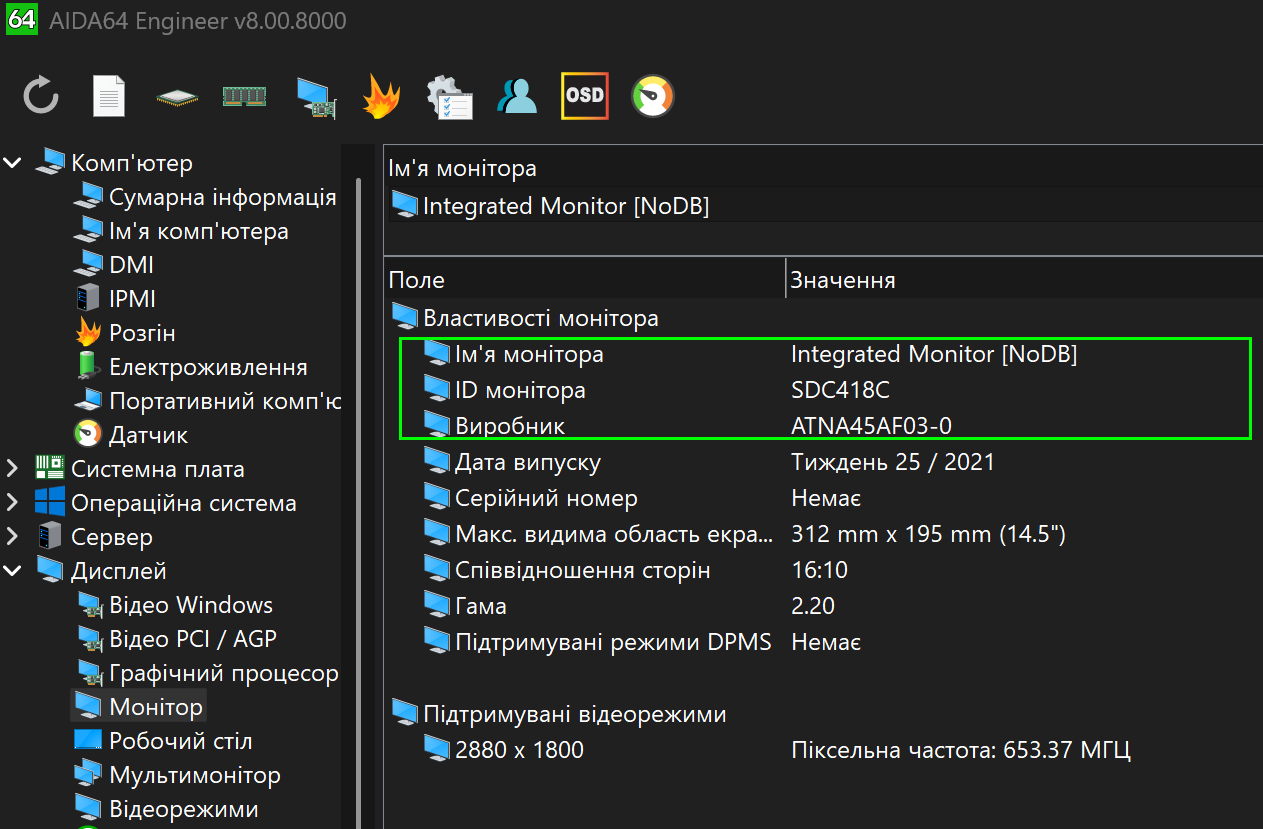The image size is (1263, 829).
Task: Select Датчик in the sidebar
Action: pos(148,435)
